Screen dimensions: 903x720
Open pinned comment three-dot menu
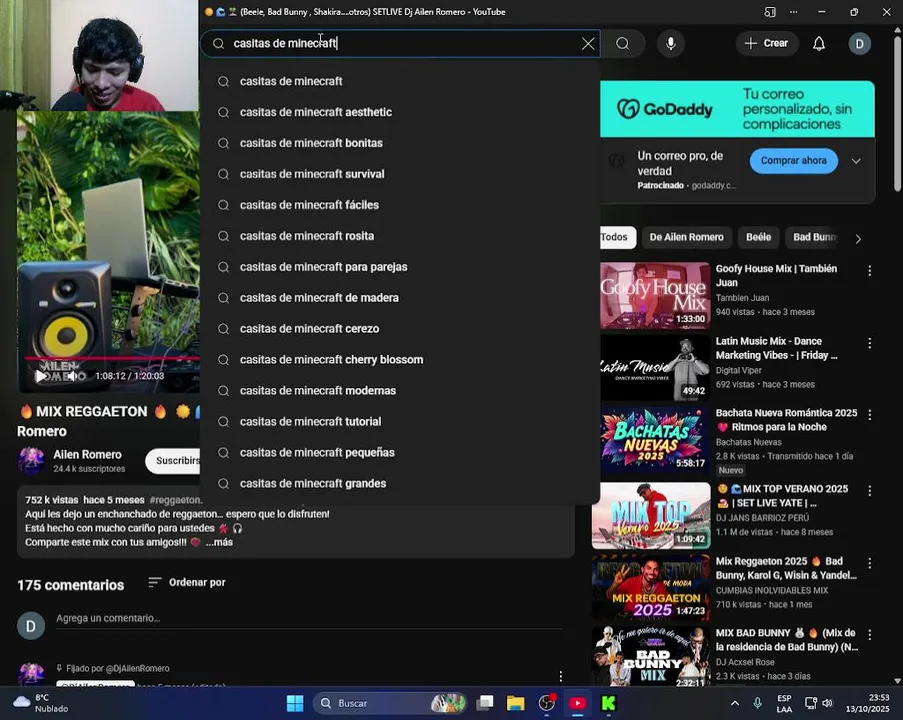coord(560,676)
